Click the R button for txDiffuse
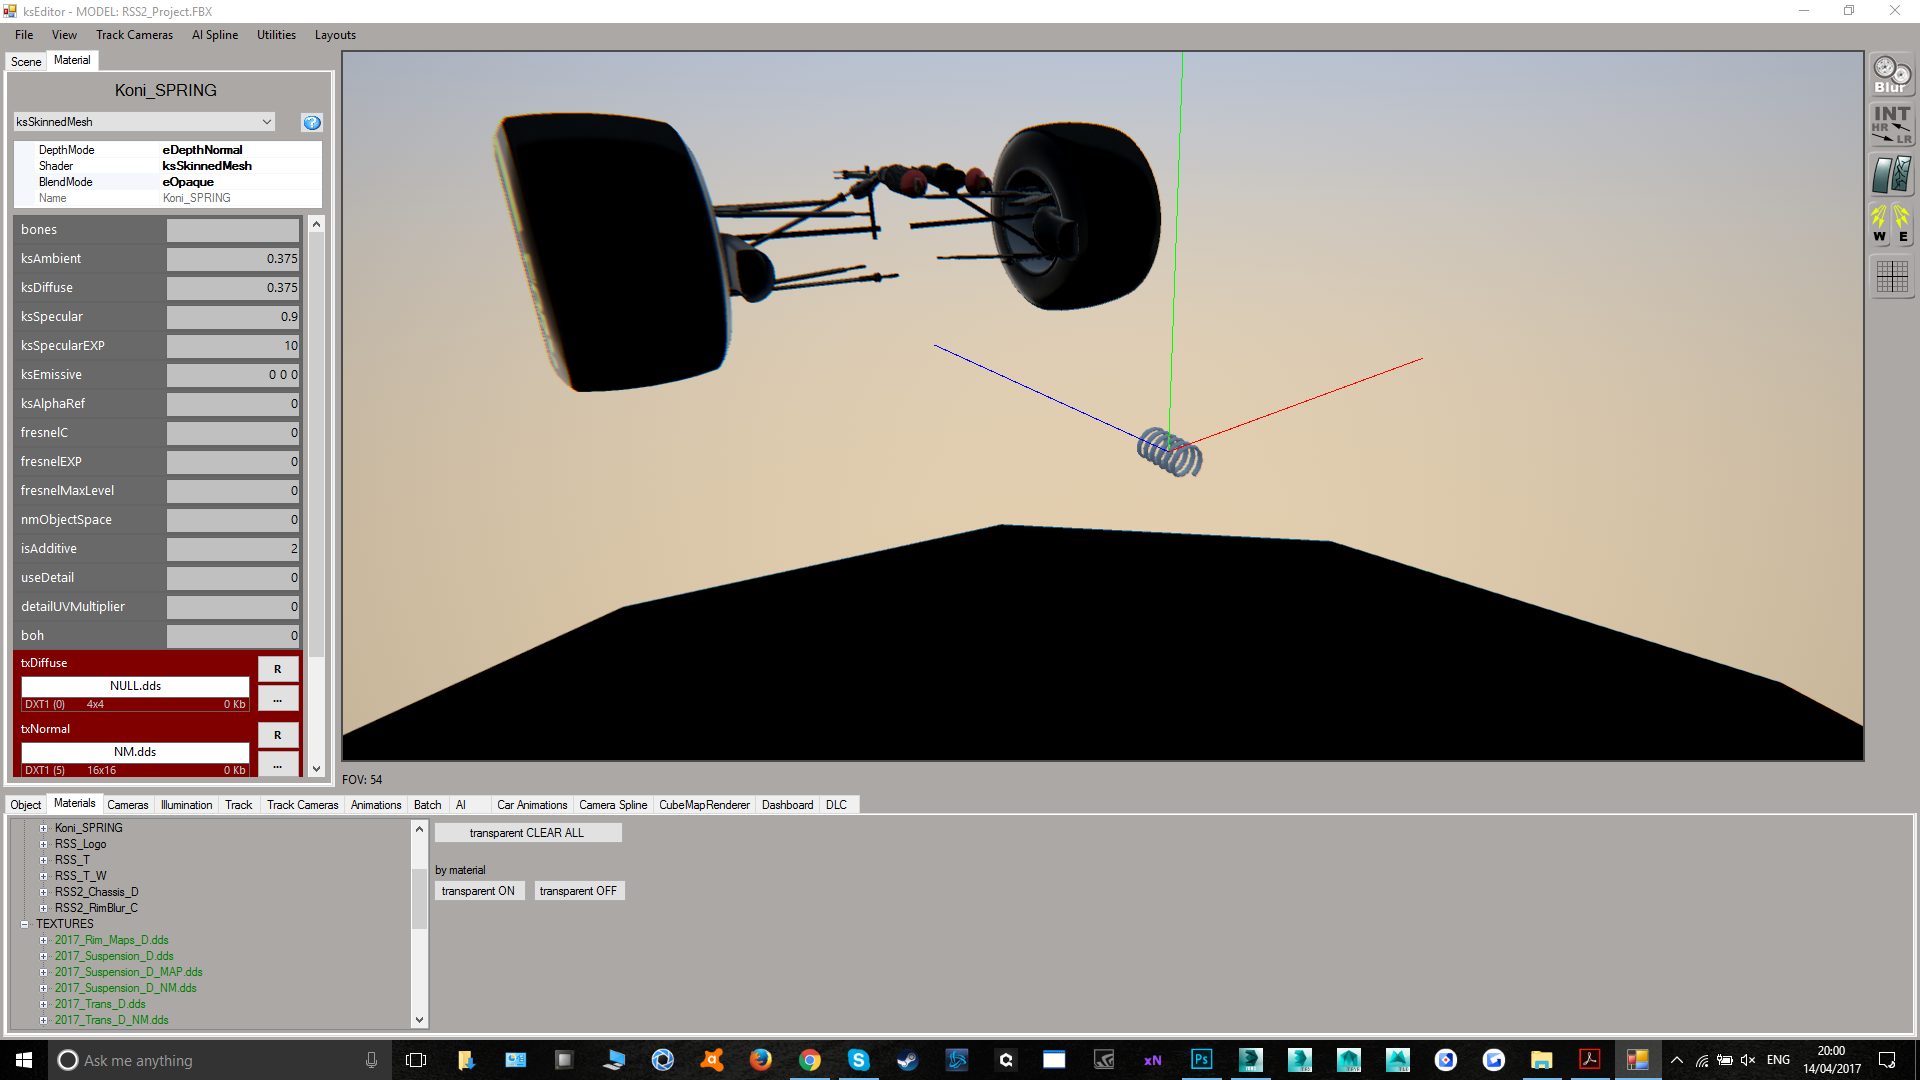Image resolution: width=1920 pixels, height=1080 pixels. point(278,669)
